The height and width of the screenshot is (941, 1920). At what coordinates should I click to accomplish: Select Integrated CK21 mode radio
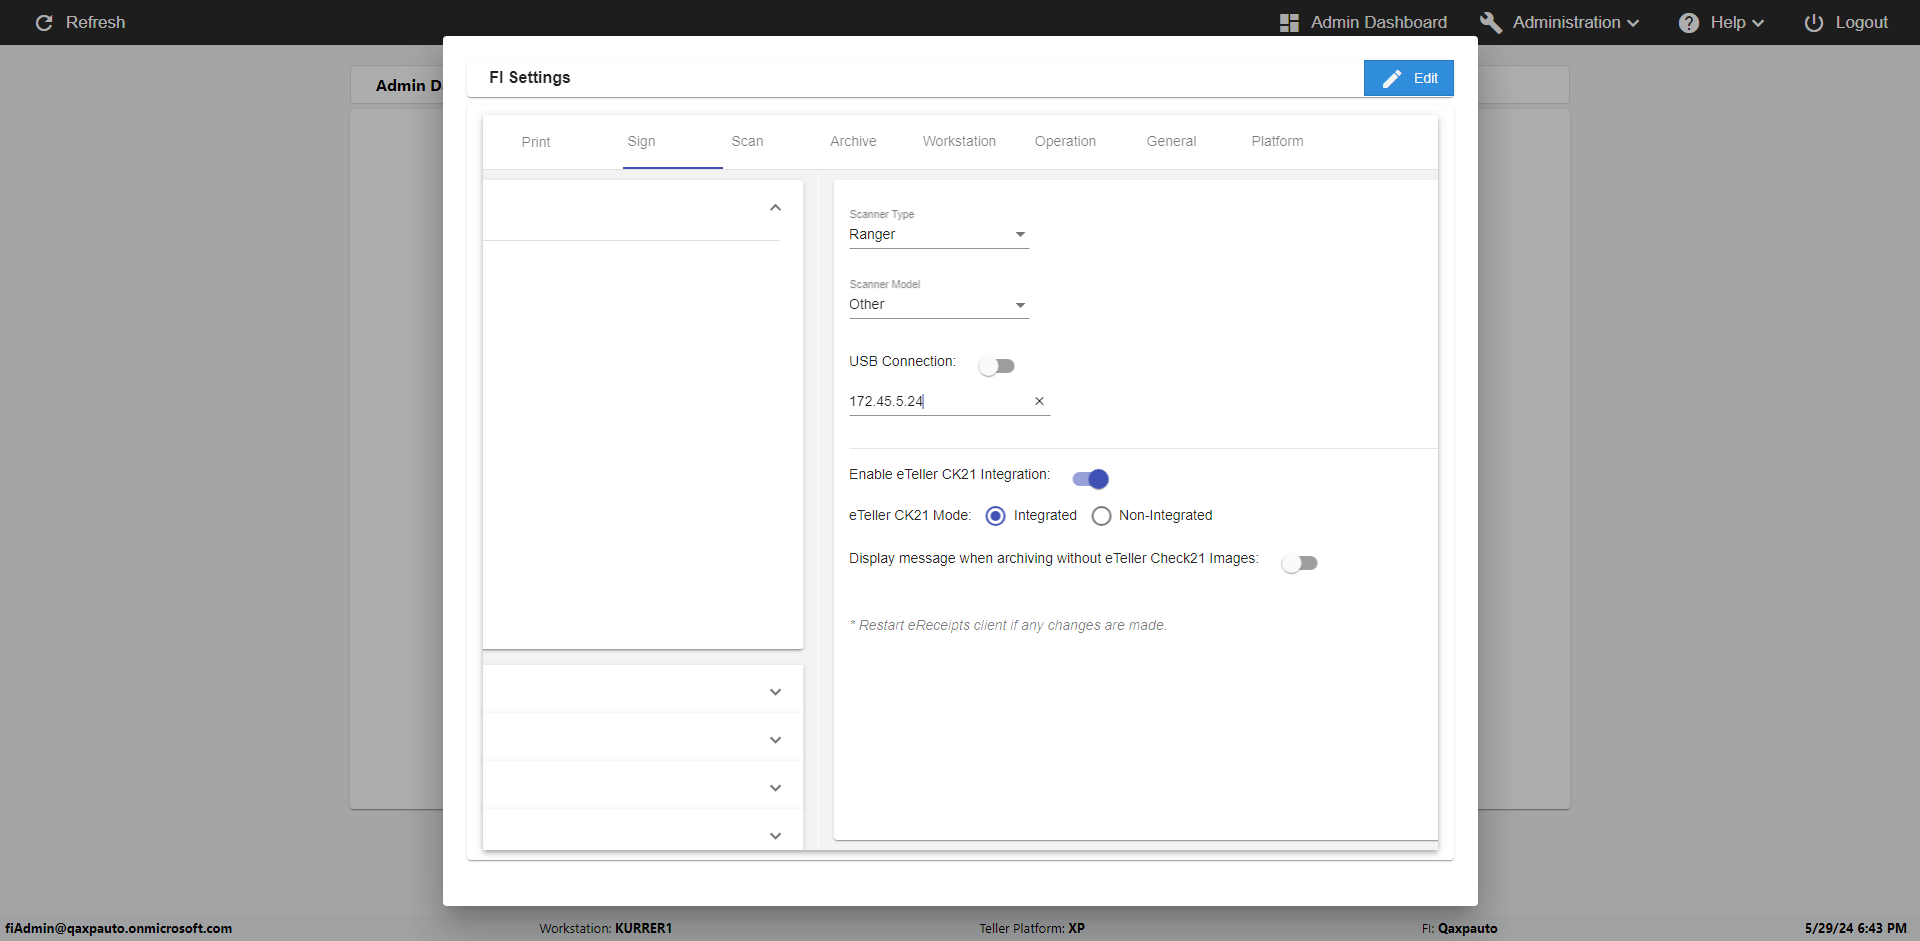(995, 516)
